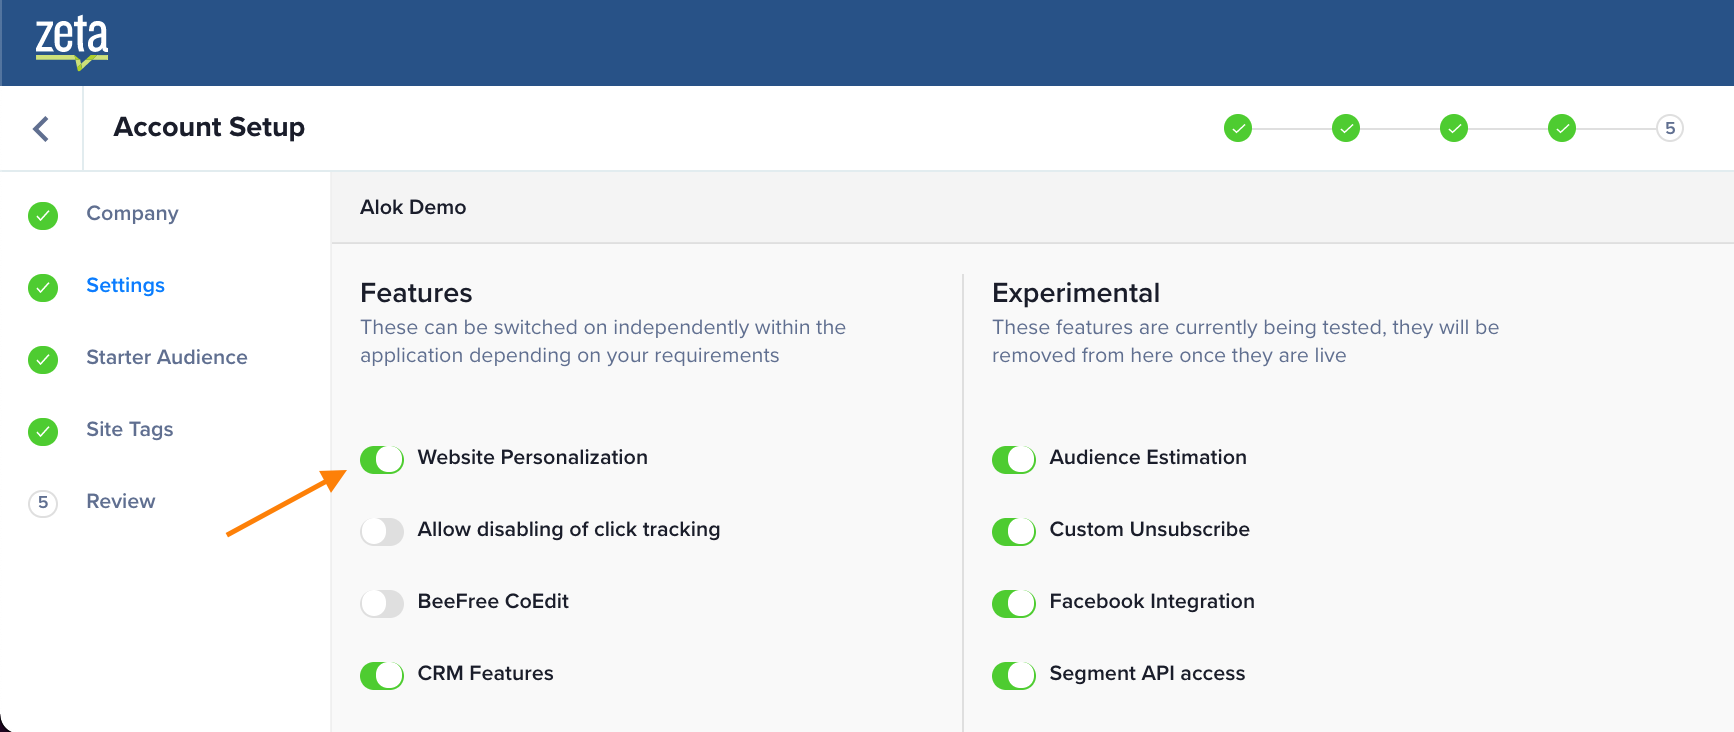Click the Company green checkmark icon
Image resolution: width=1734 pixels, height=732 pixels.
tap(43, 215)
